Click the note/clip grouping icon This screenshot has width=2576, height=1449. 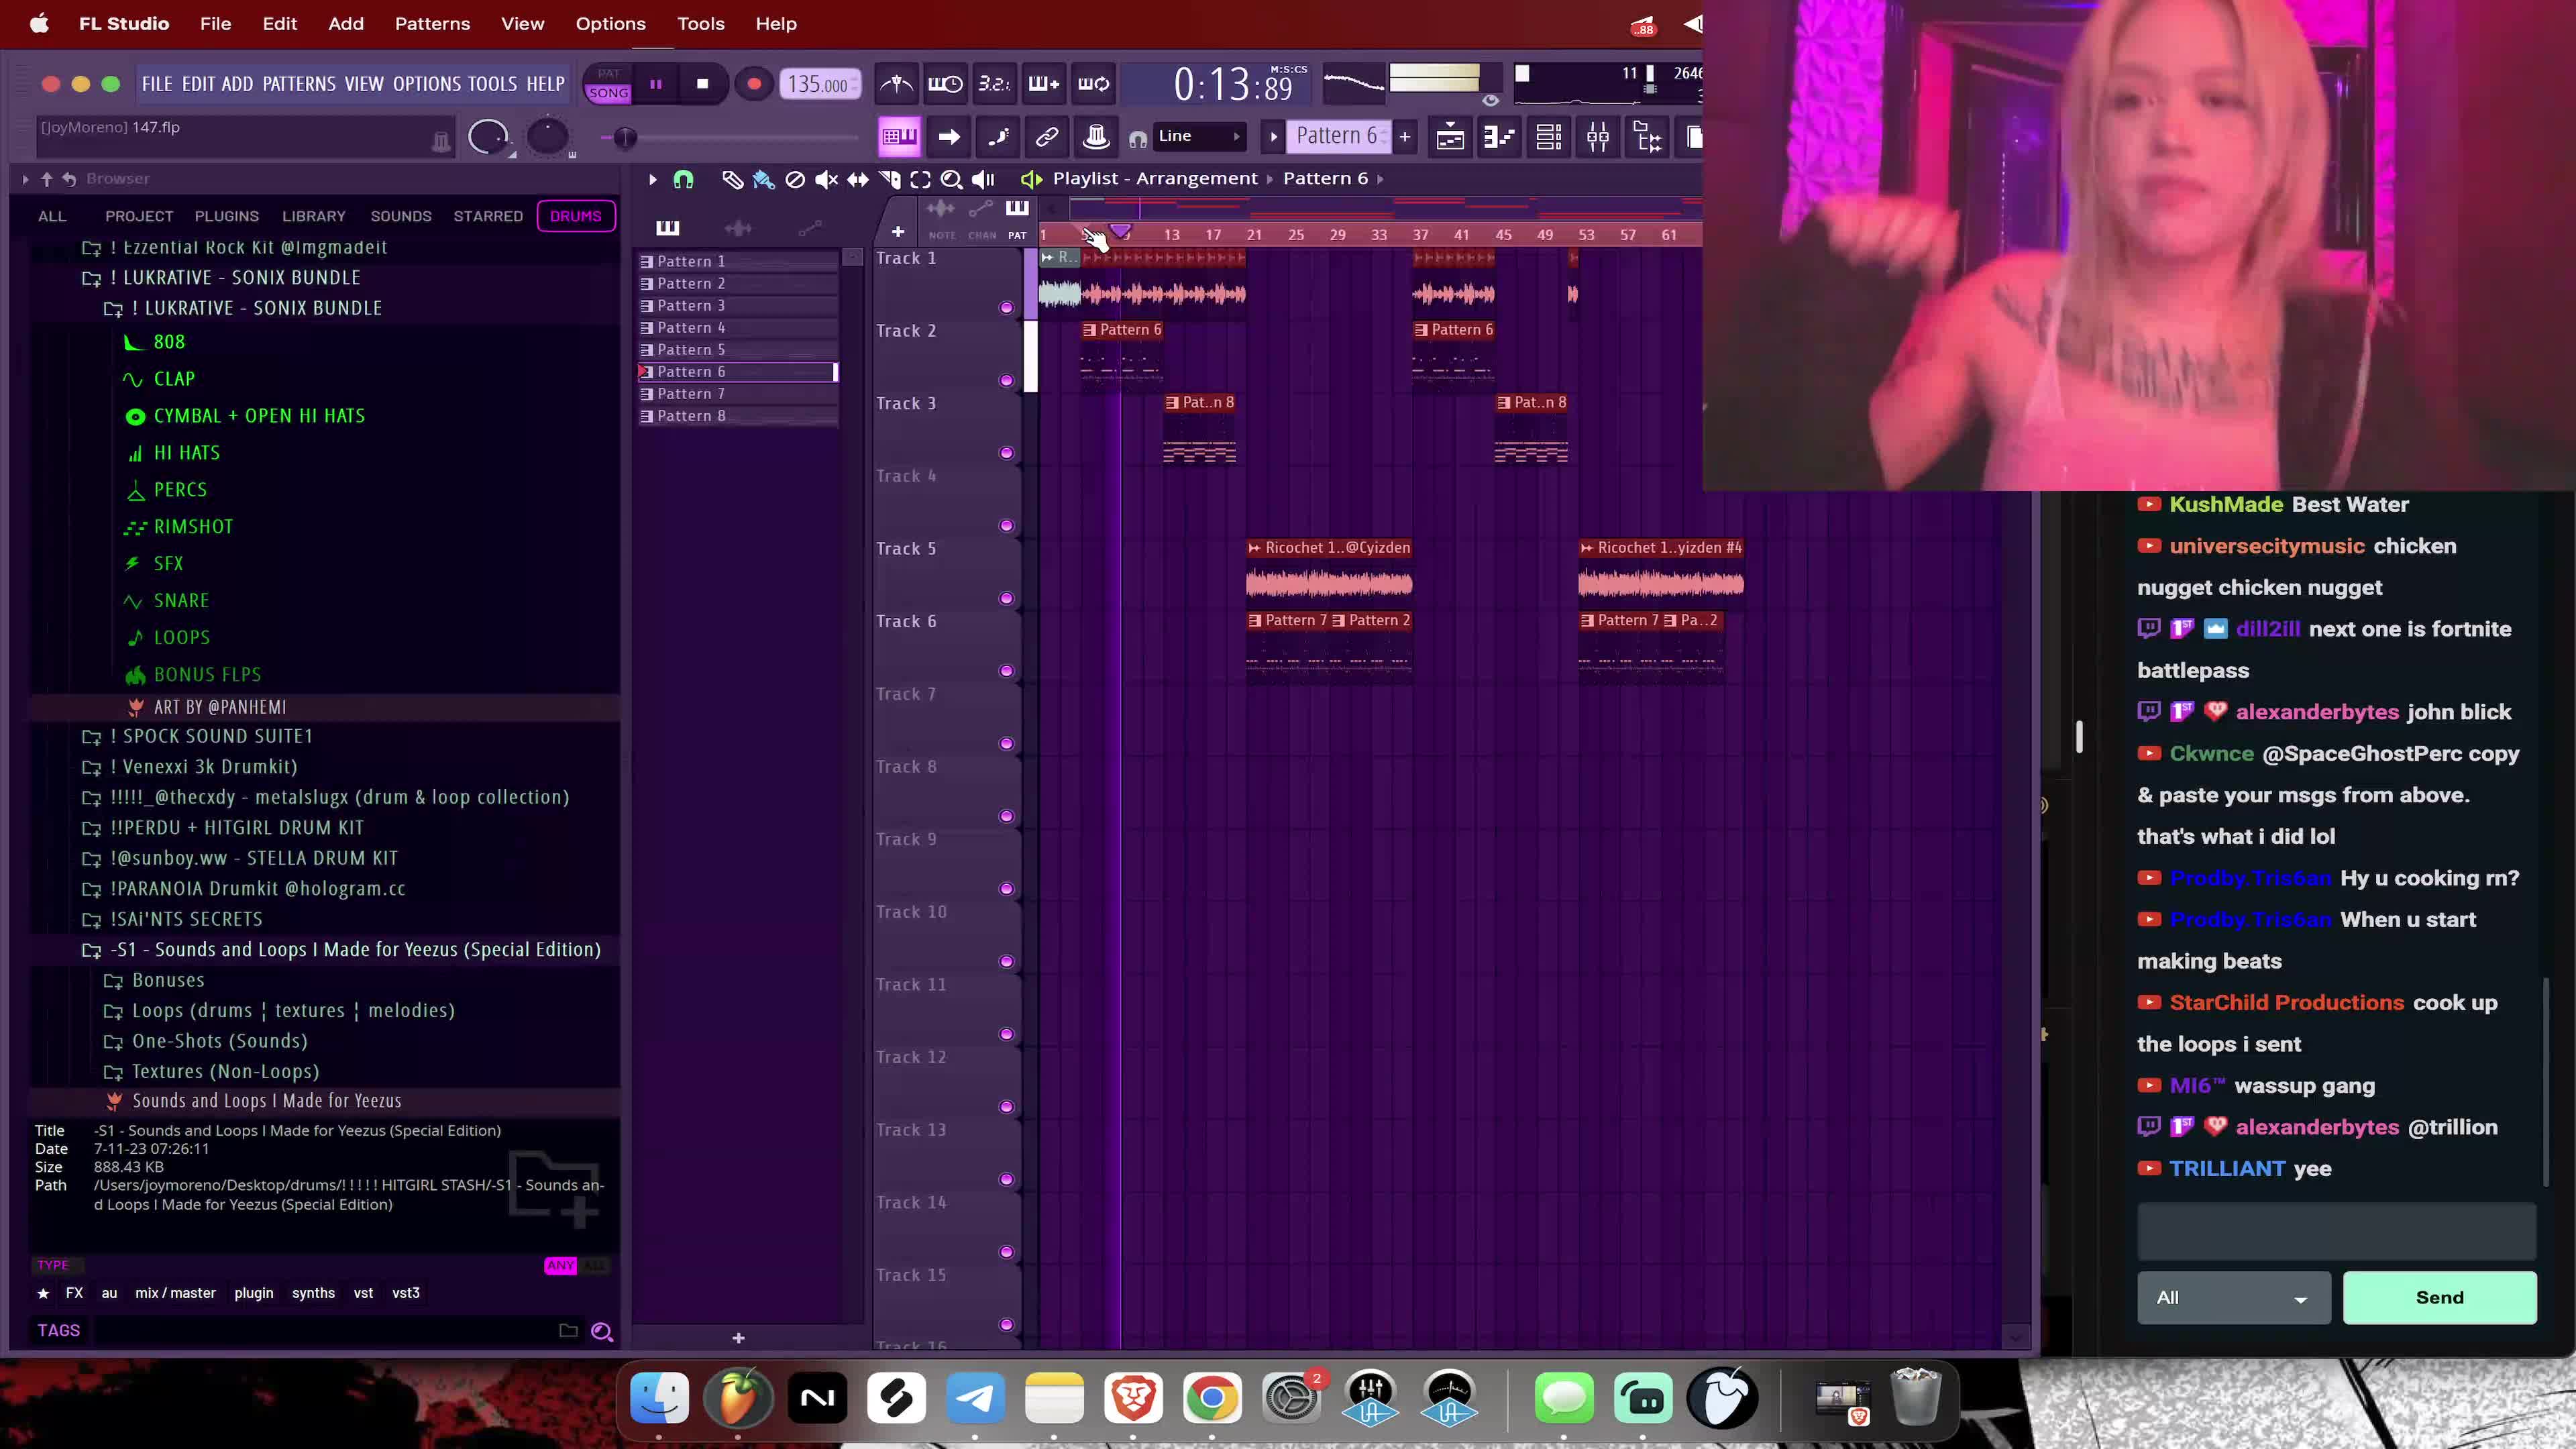click(998, 137)
